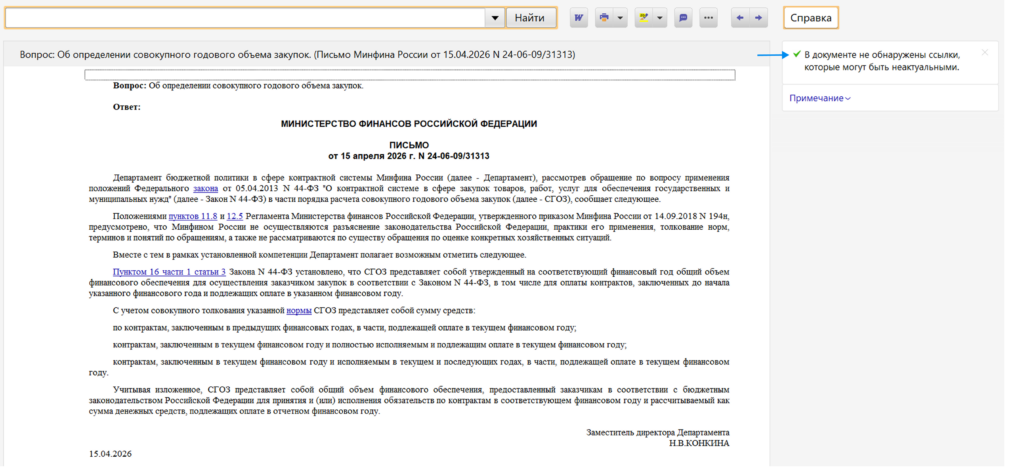The image size is (1024, 472).
Task: Click the Найти search button
Action: tap(530, 18)
